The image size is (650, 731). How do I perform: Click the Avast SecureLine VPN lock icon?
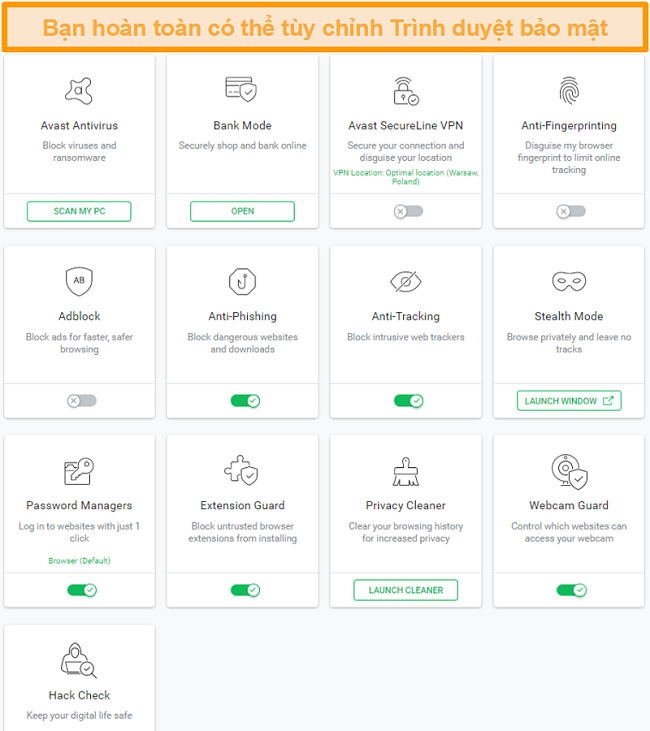[406, 91]
